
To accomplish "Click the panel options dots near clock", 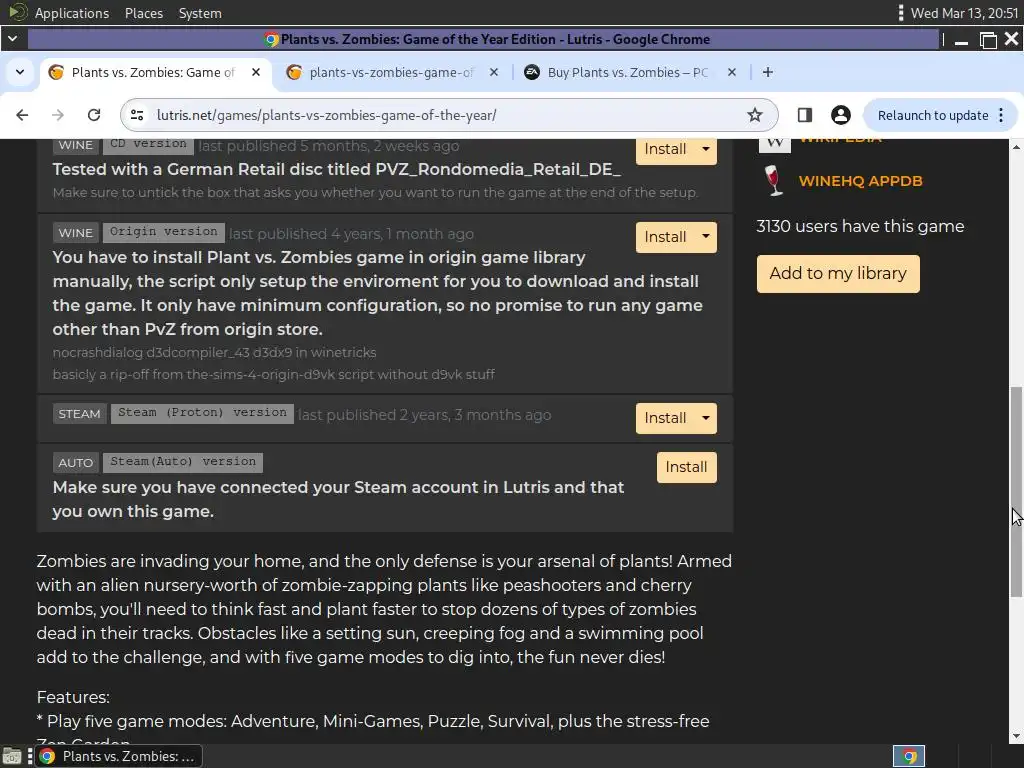I will point(901,12).
